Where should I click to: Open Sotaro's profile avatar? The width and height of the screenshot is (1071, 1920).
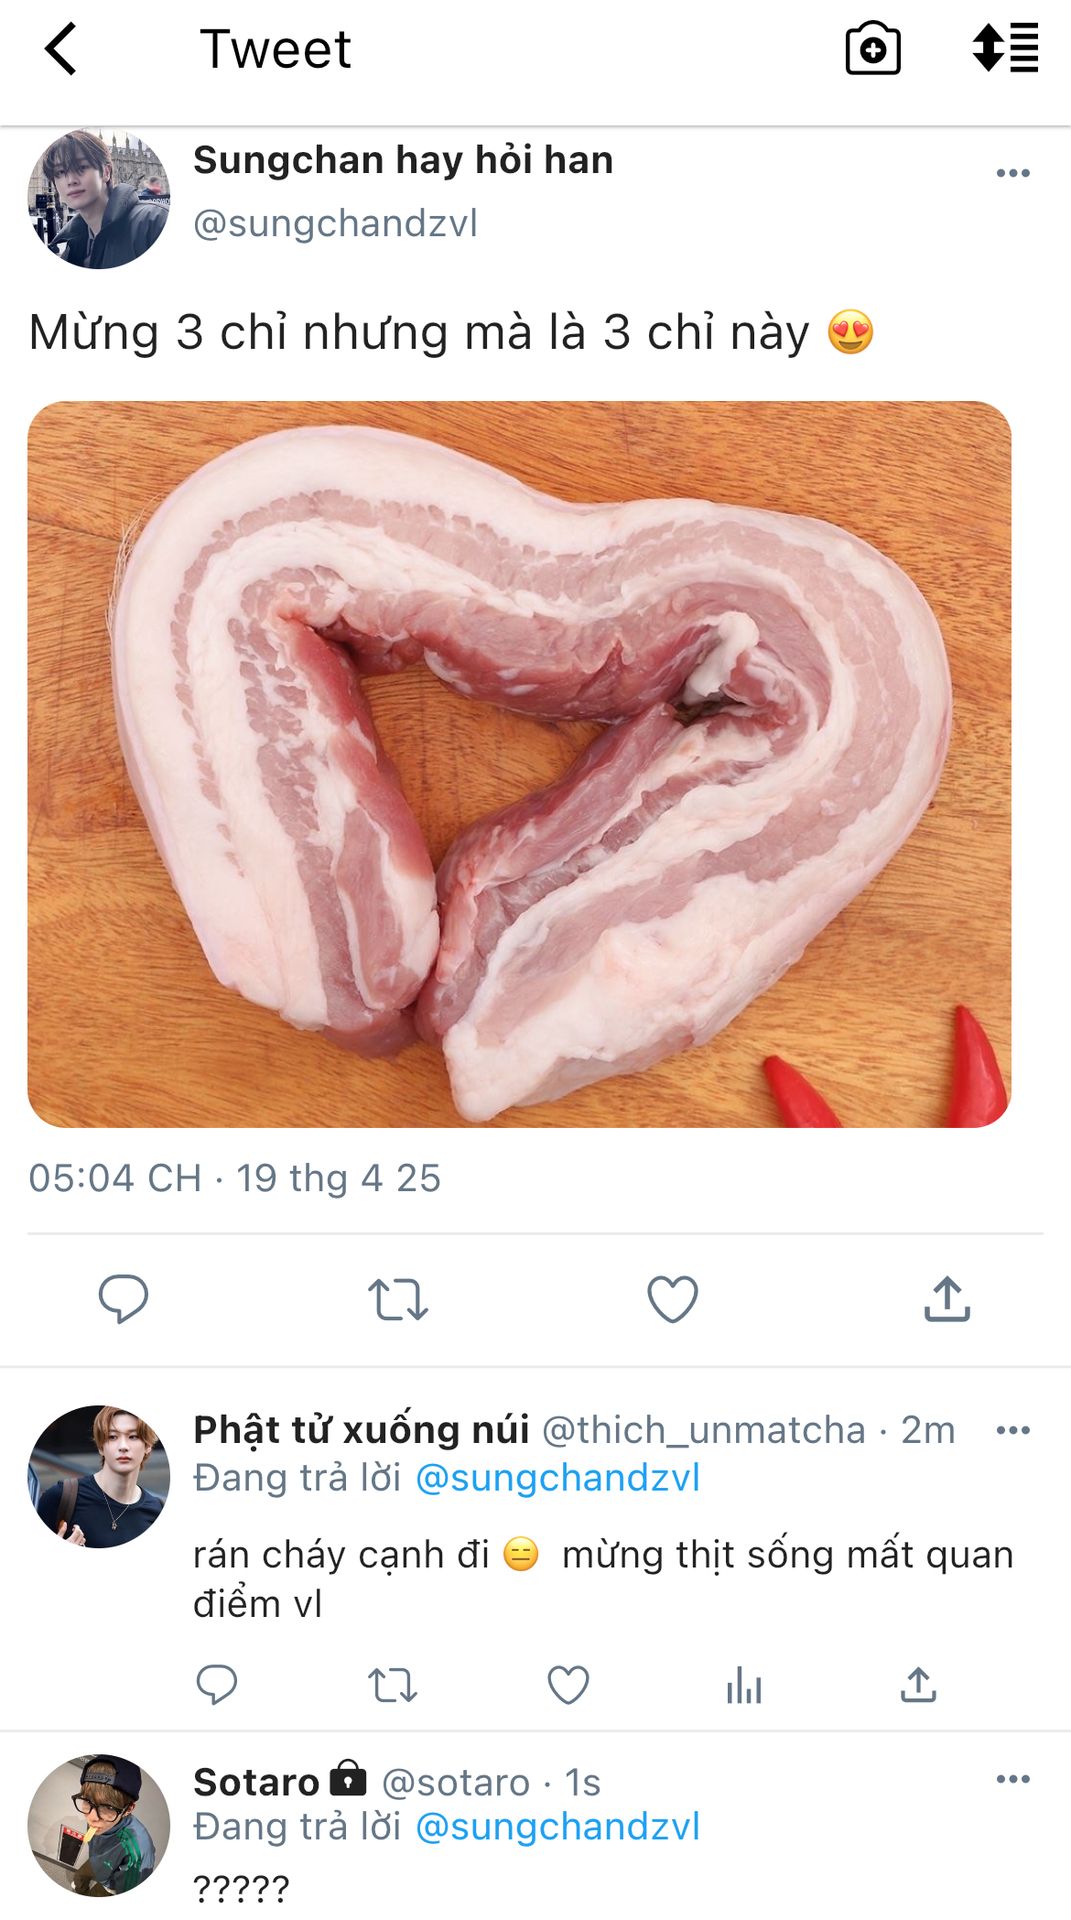98,1825
